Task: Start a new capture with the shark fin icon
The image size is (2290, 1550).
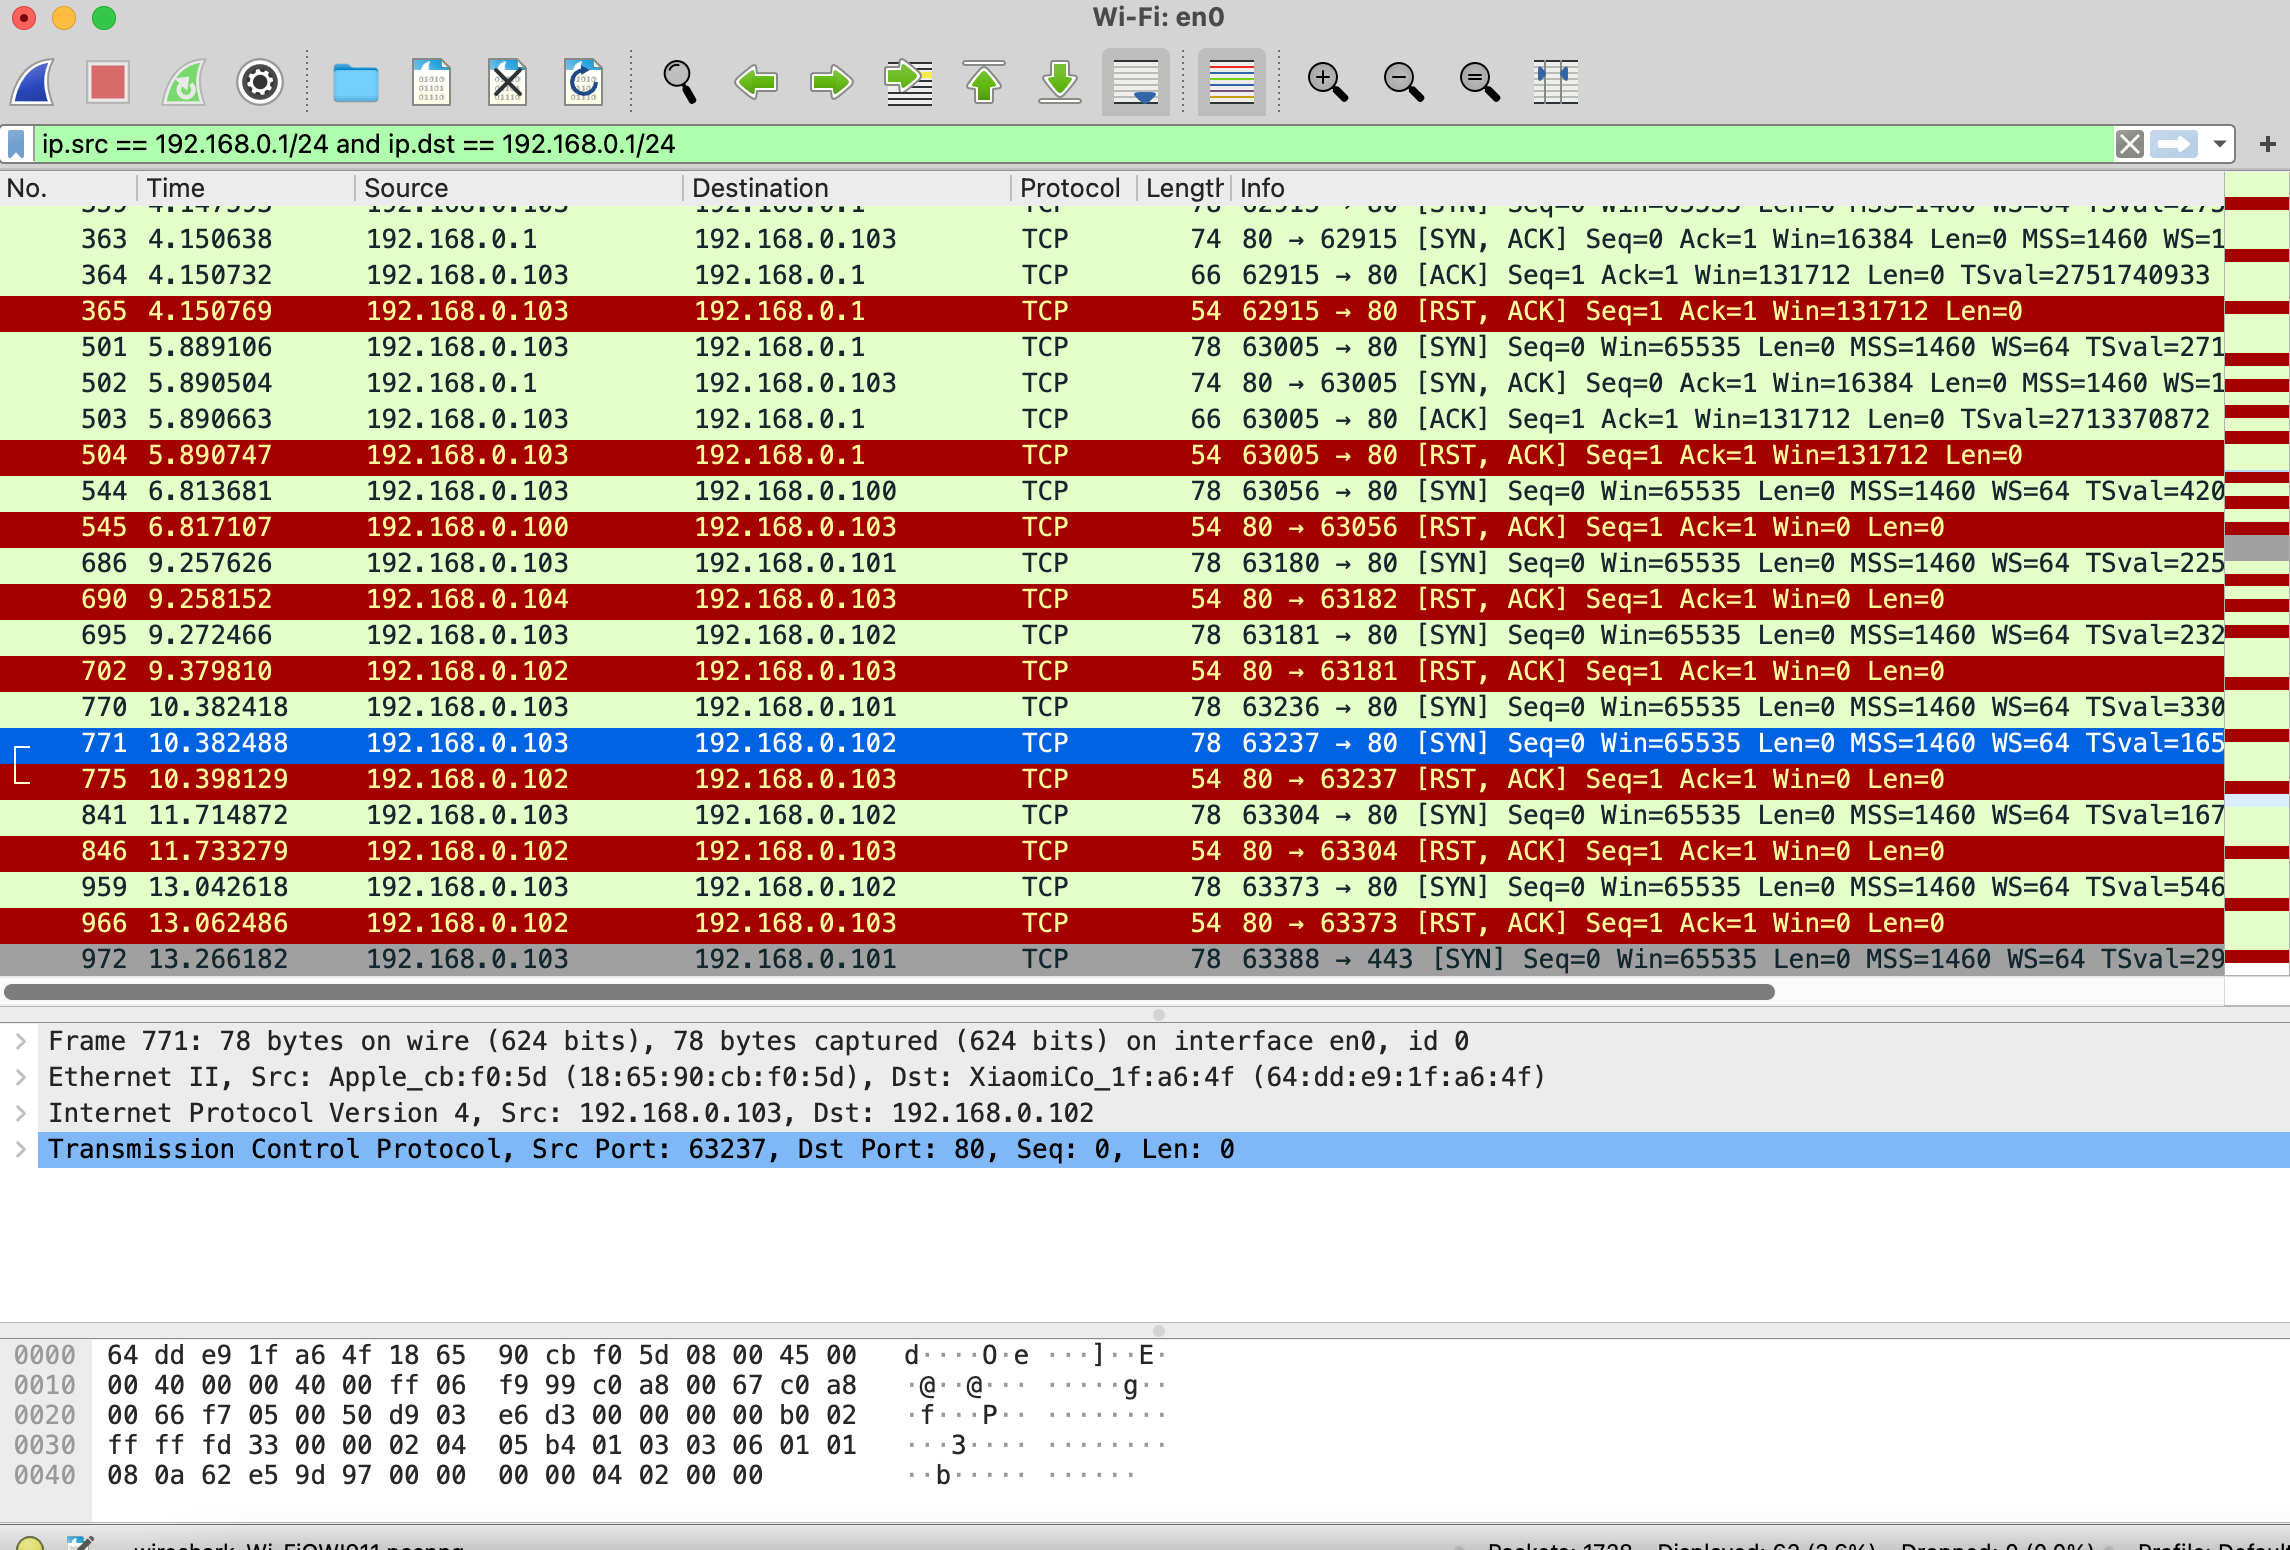Action: pyautogui.click(x=33, y=82)
